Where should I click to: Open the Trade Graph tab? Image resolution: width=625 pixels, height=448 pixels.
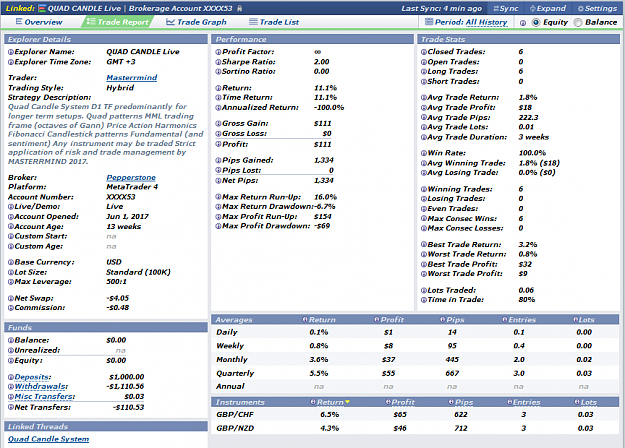pos(196,22)
